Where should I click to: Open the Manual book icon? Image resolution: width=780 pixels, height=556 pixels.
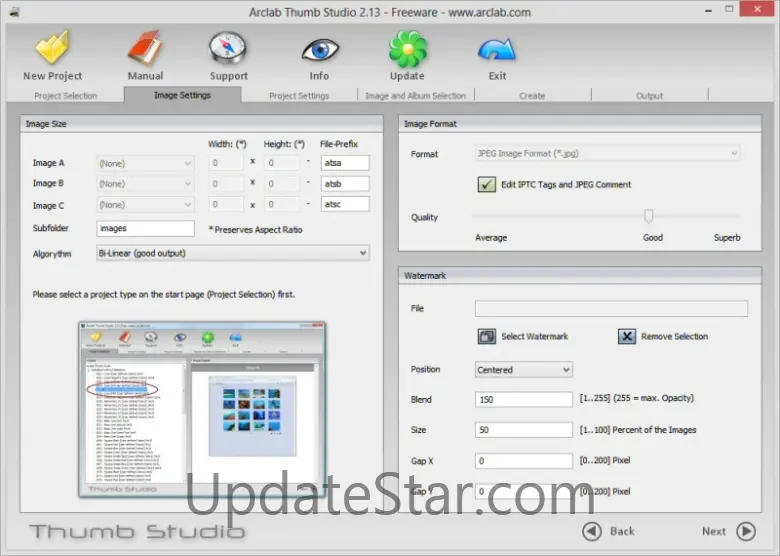point(145,48)
